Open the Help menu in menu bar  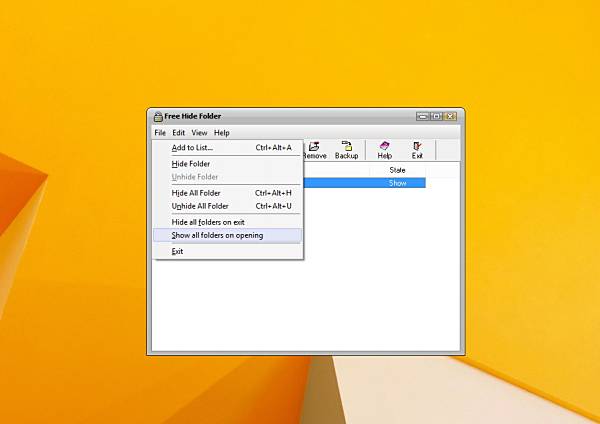[x=222, y=133]
